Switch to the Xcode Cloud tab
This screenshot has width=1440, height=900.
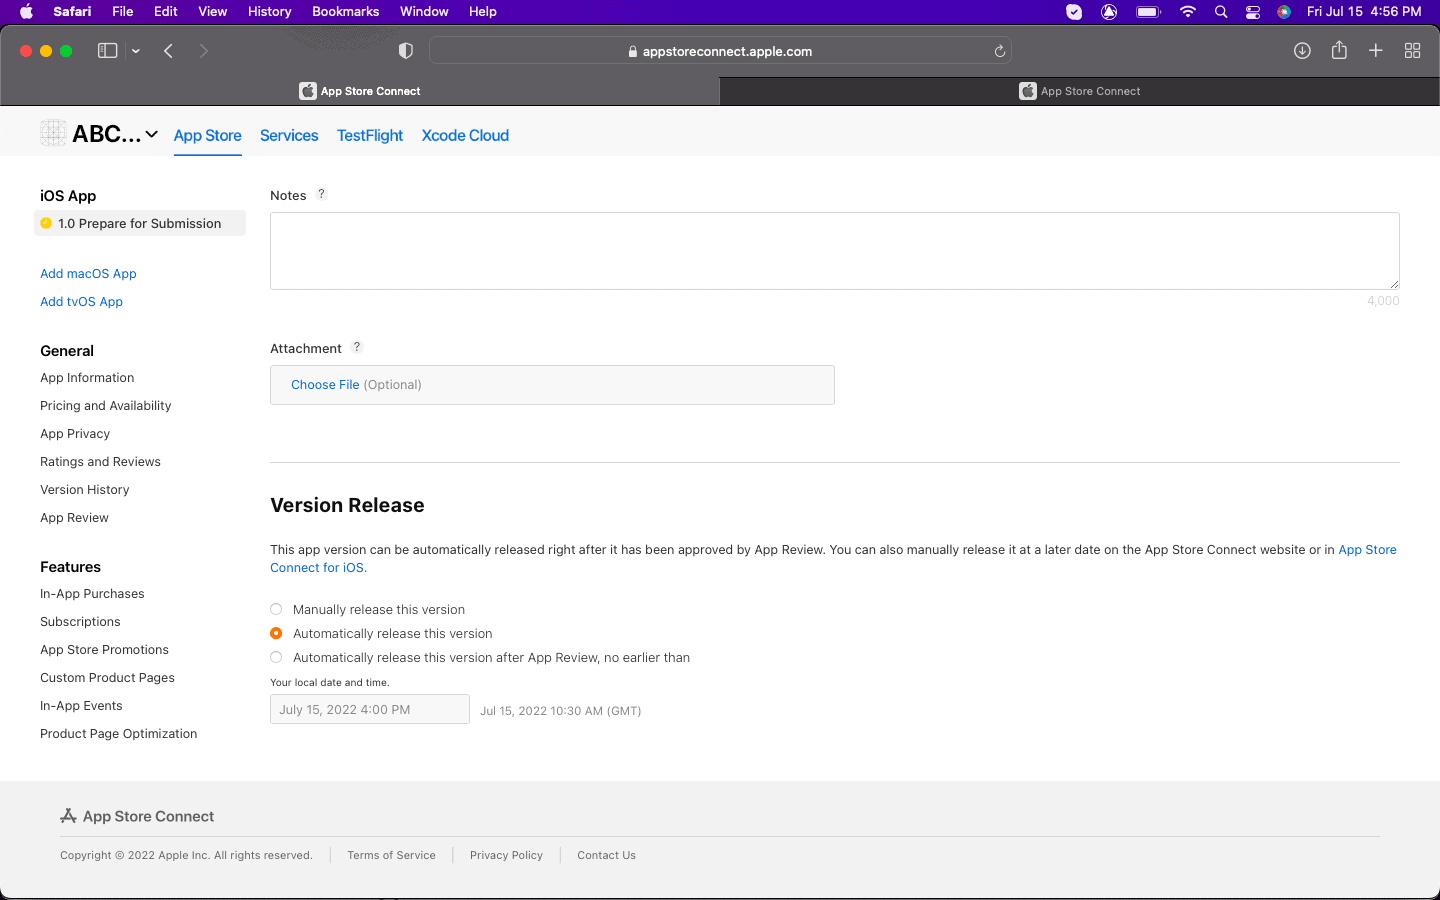tap(465, 135)
